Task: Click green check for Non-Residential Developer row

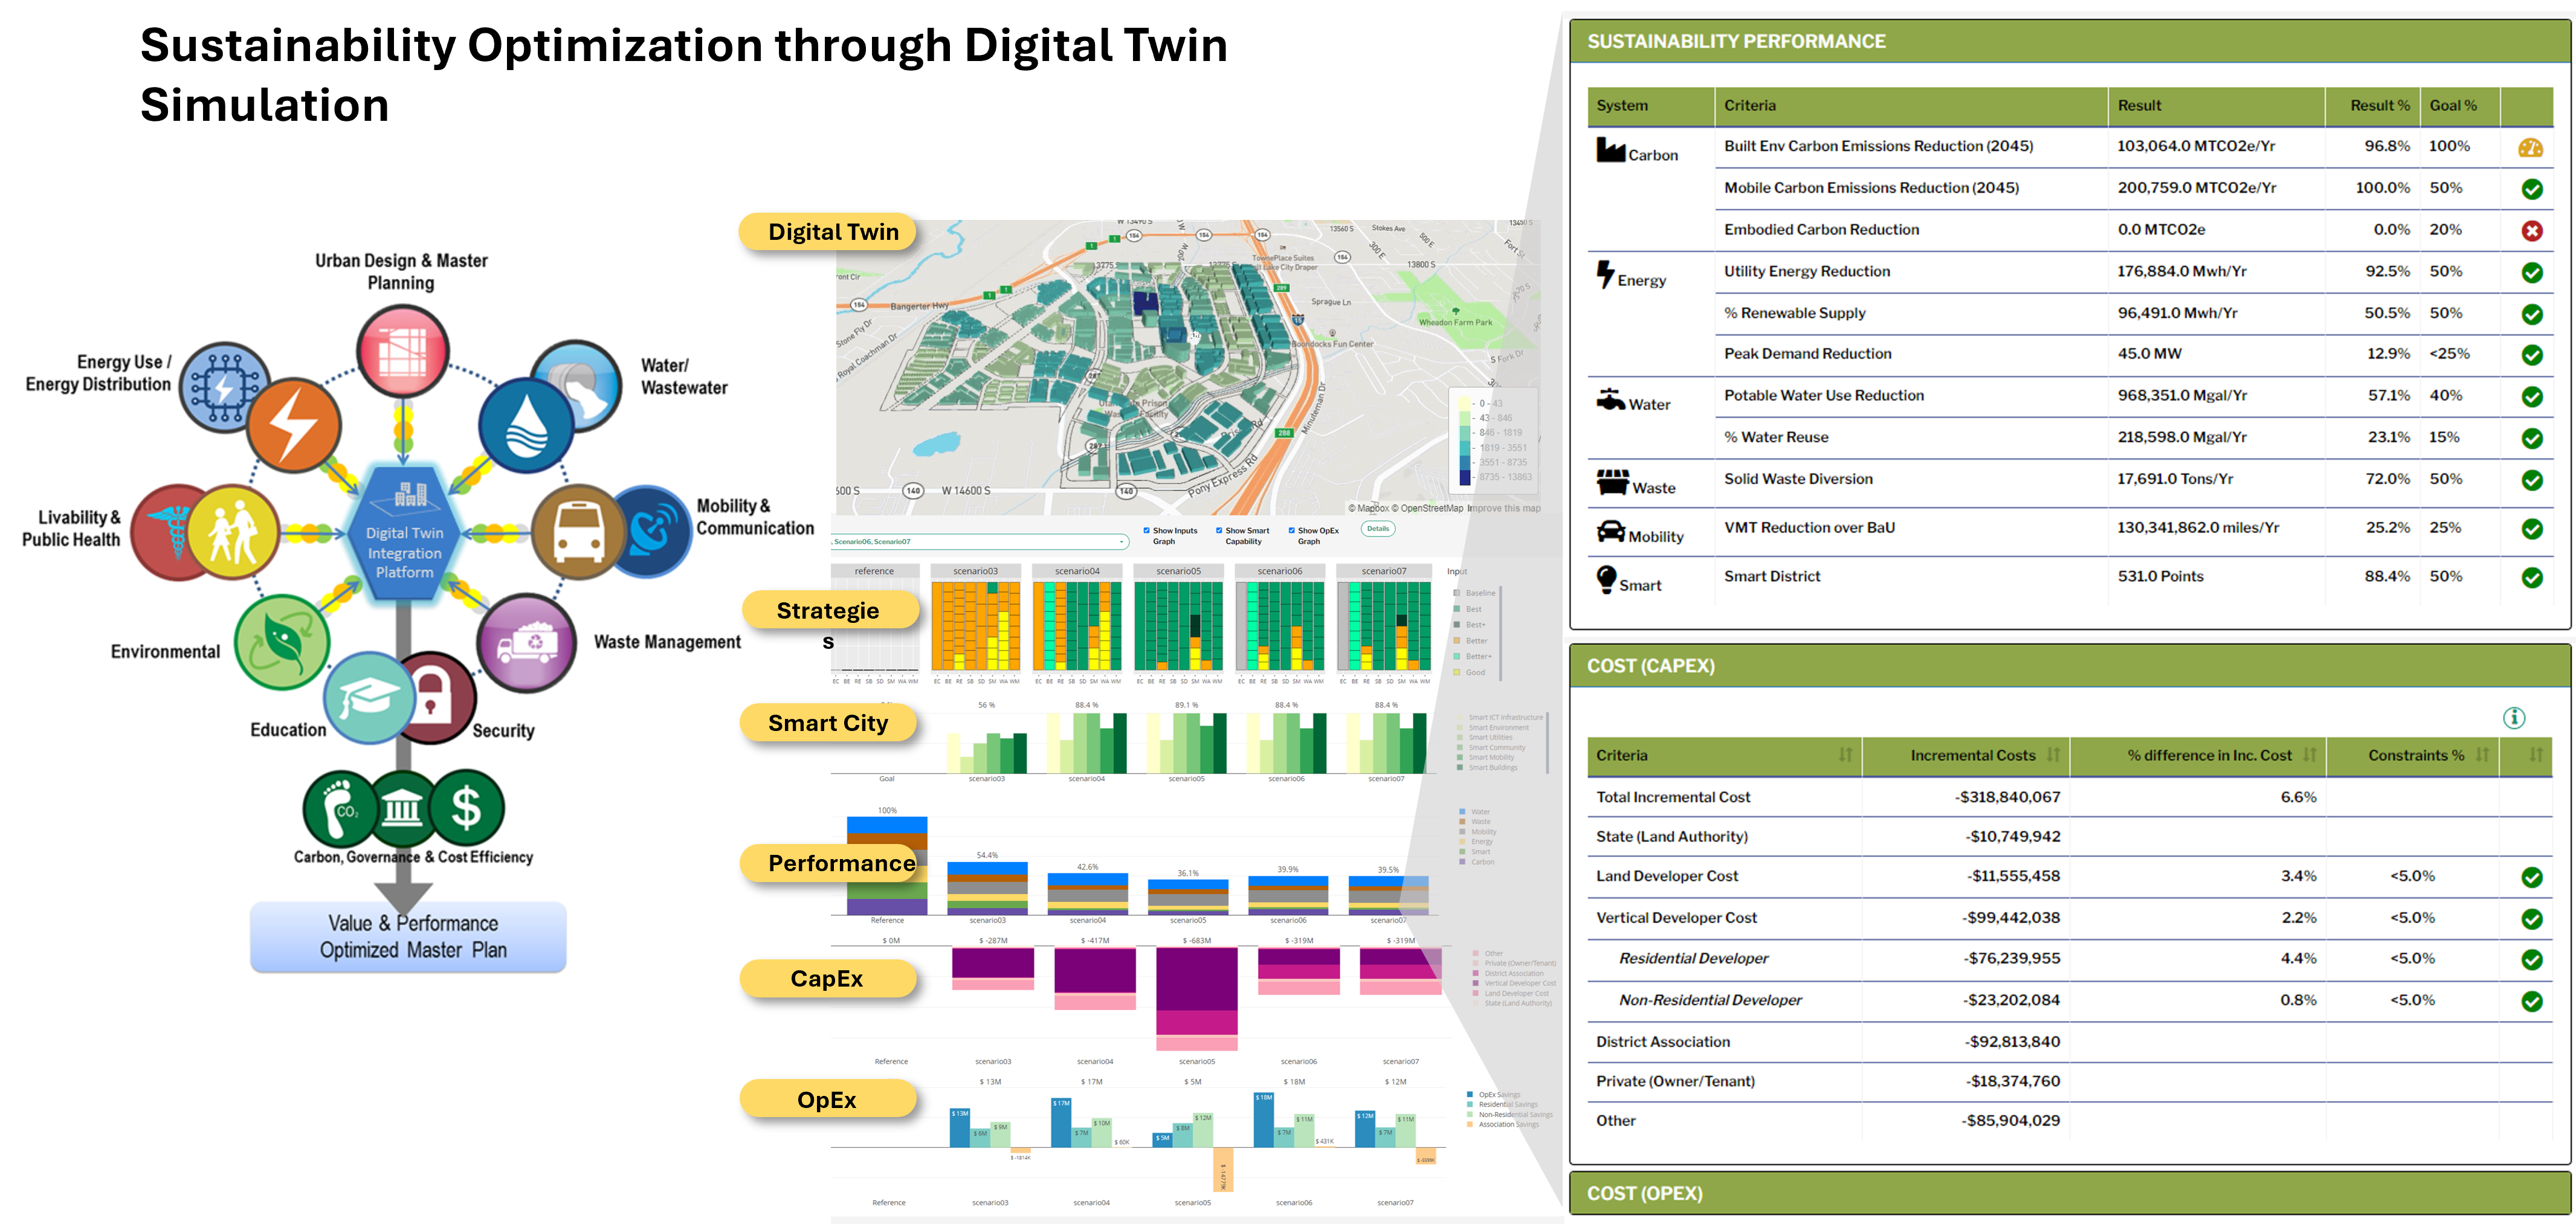Action: 2531,1001
